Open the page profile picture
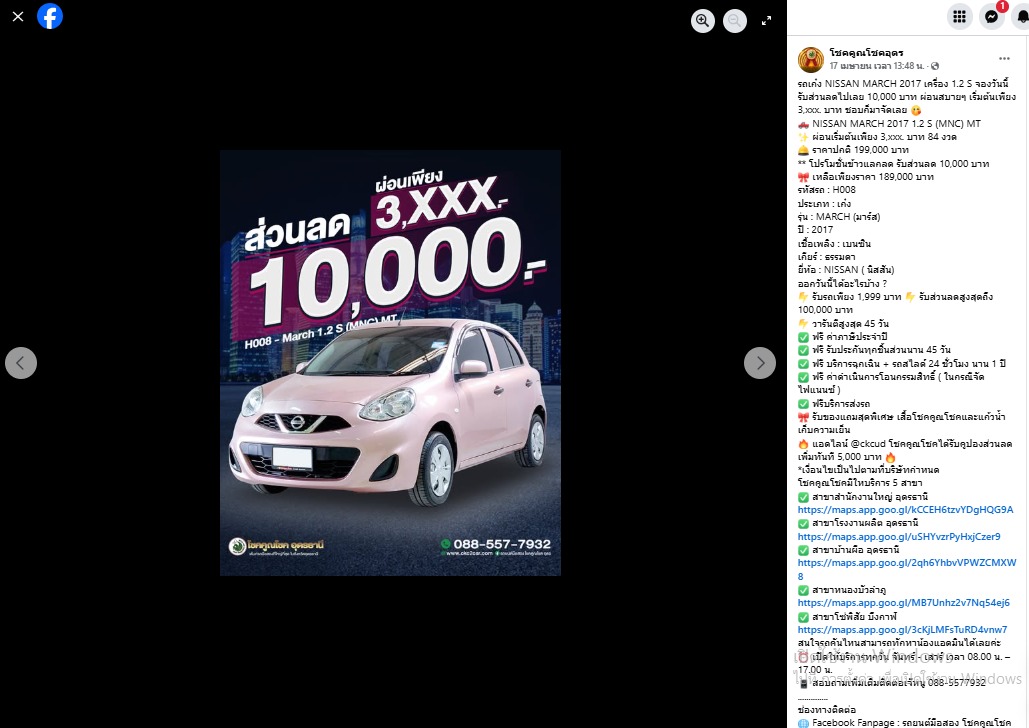The height and width of the screenshot is (728, 1029). coord(810,60)
